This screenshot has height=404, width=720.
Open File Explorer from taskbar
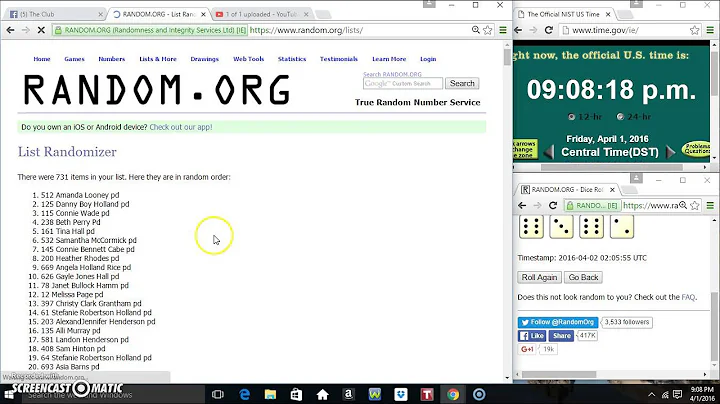point(270,394)
